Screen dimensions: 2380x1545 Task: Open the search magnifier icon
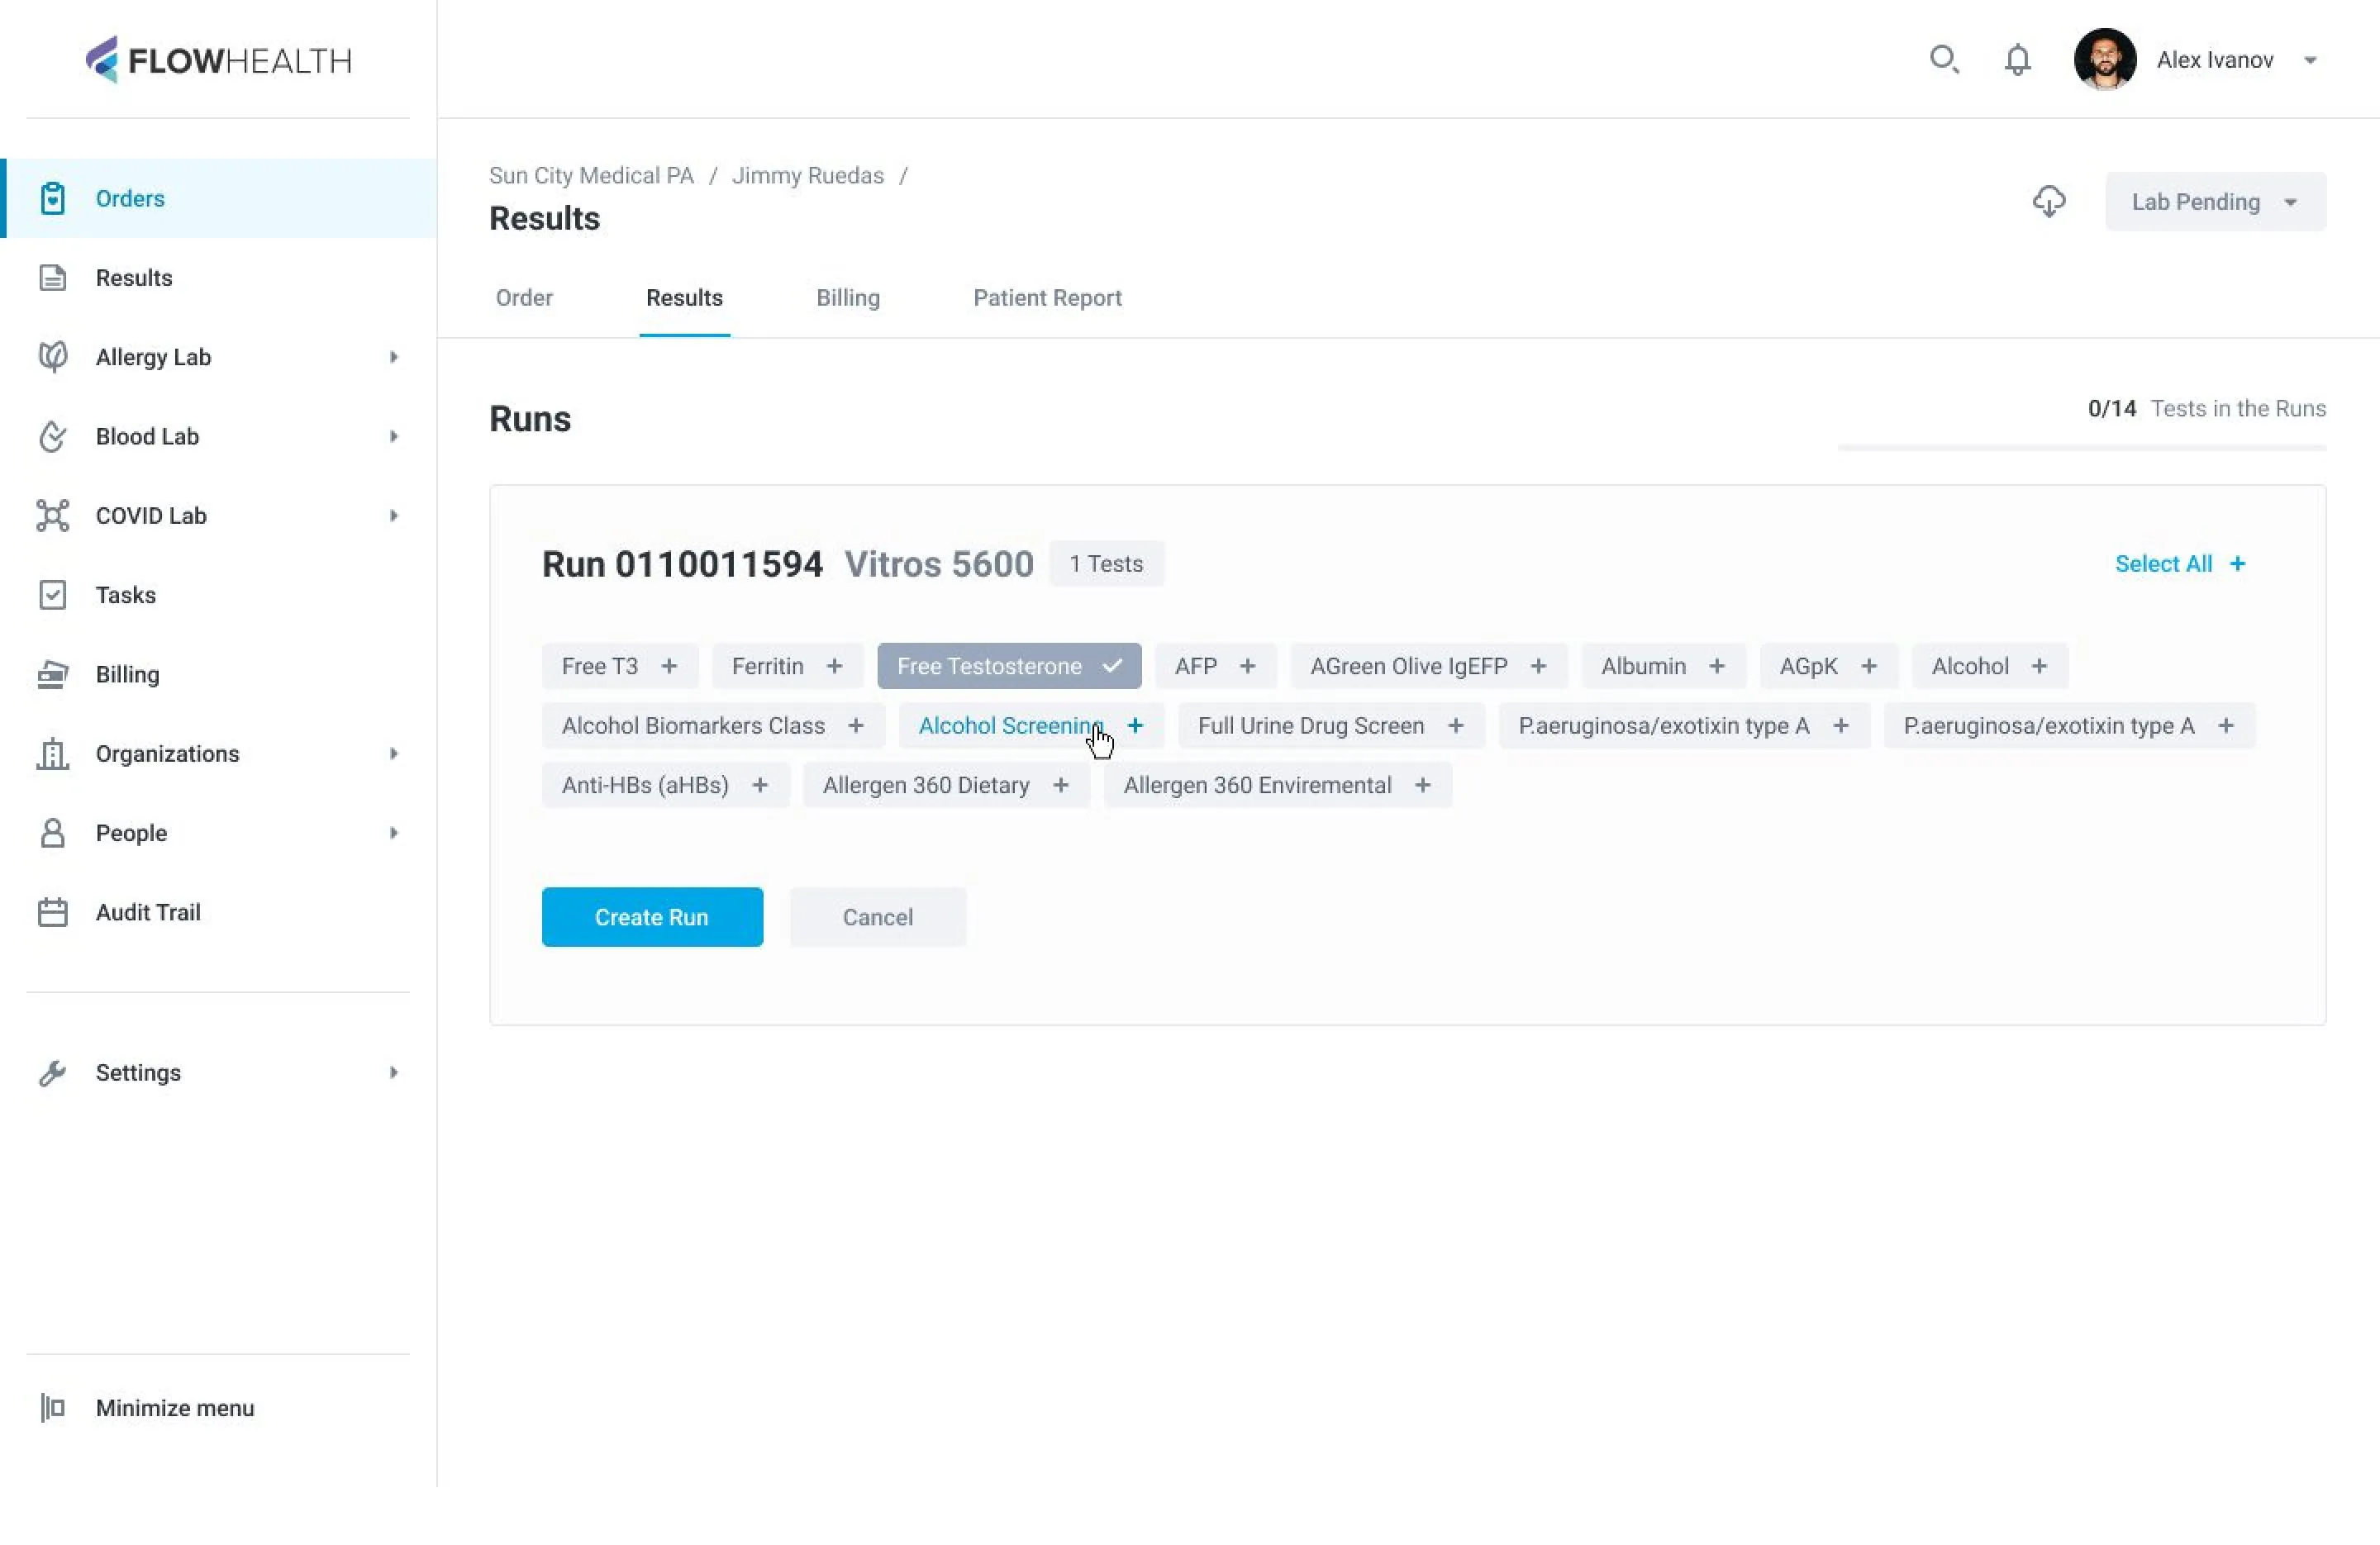point(1943,60)
